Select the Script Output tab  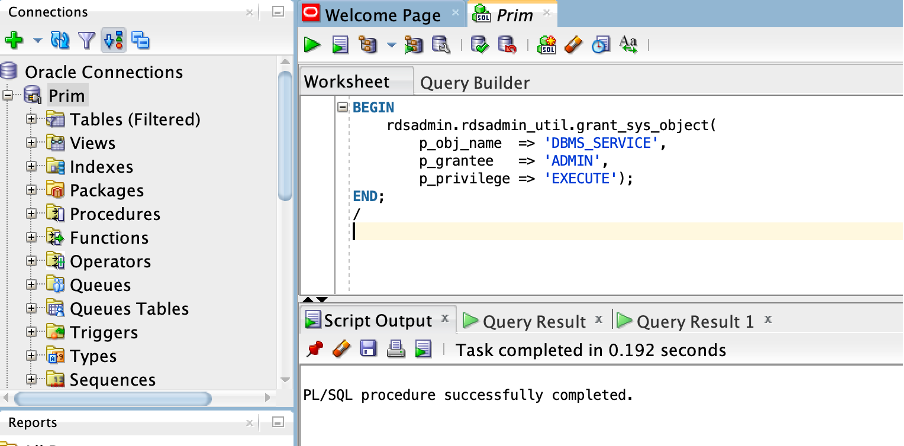[x=378, y=320]
